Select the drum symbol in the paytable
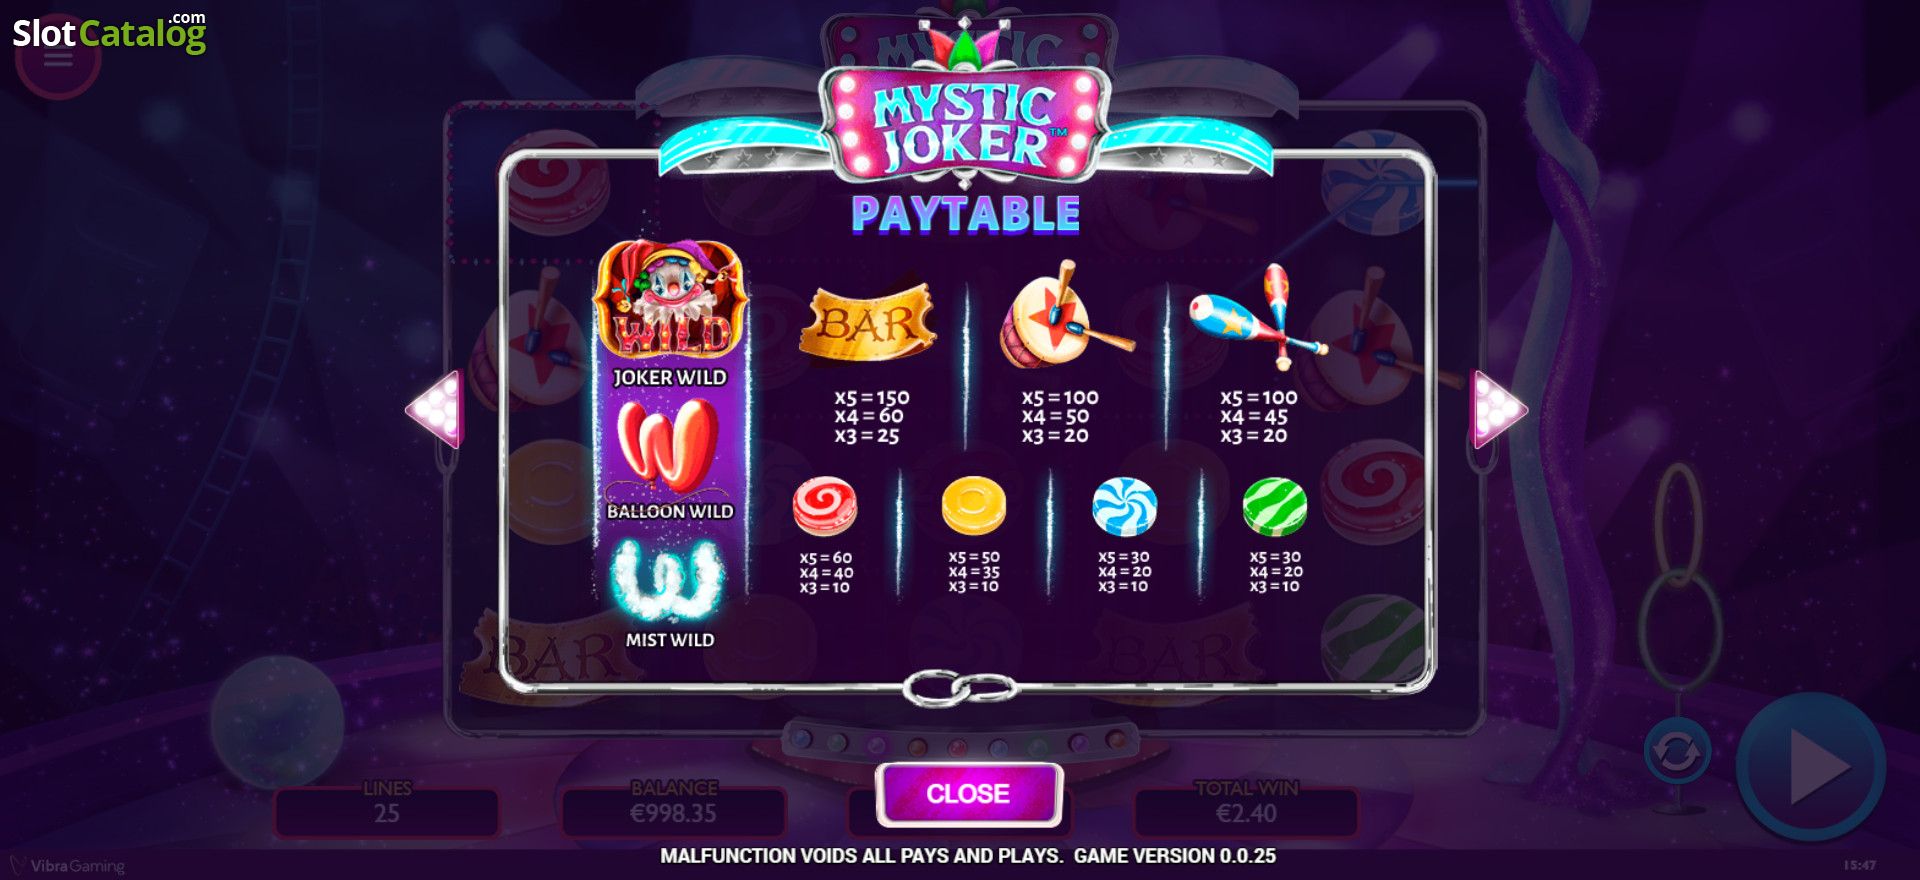The image size is (1920, 880). [1064, 317]
